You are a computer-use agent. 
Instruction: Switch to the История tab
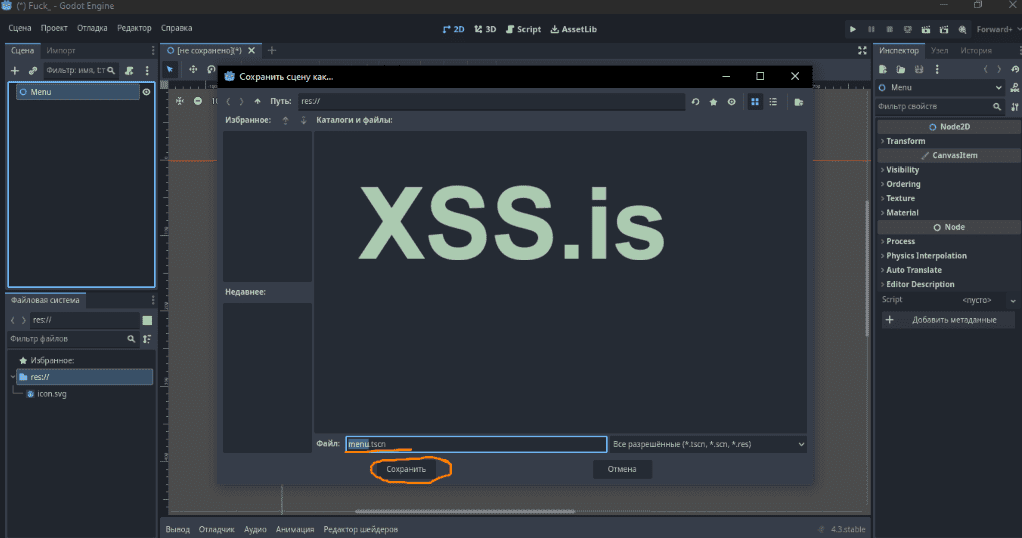[976, 50]
